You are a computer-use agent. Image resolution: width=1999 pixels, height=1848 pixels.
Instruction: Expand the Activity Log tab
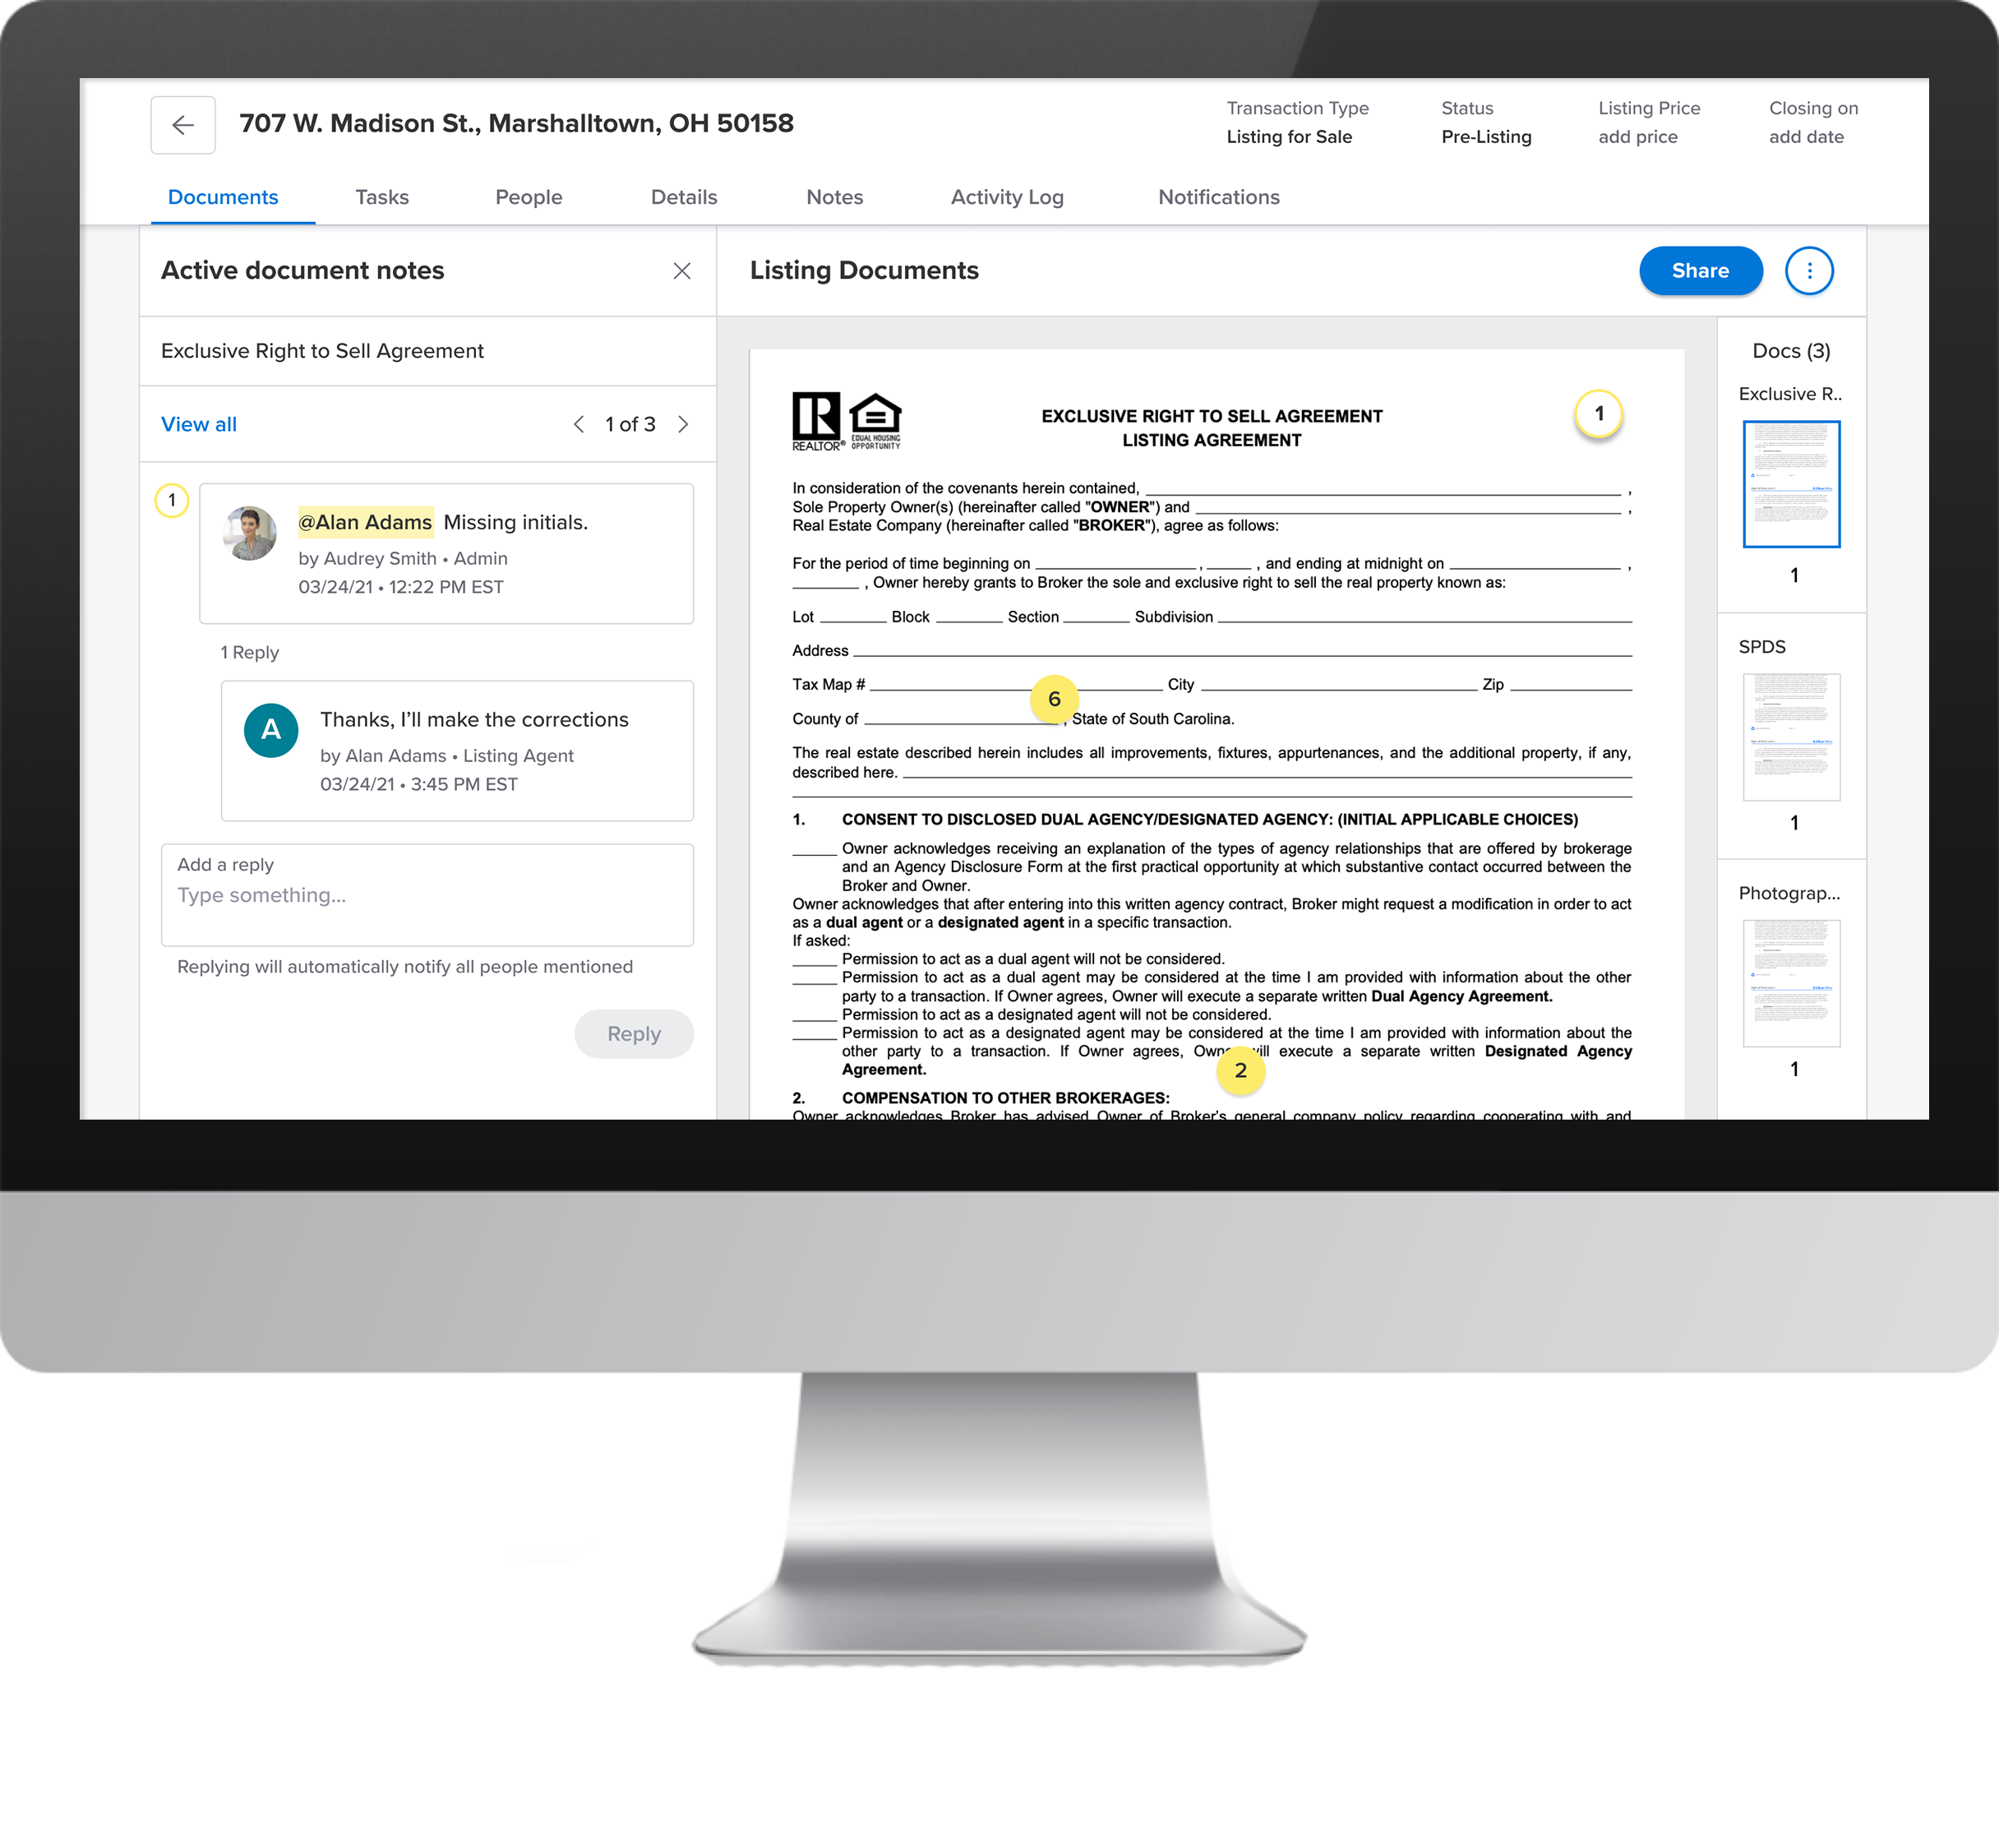(1010, 196)
